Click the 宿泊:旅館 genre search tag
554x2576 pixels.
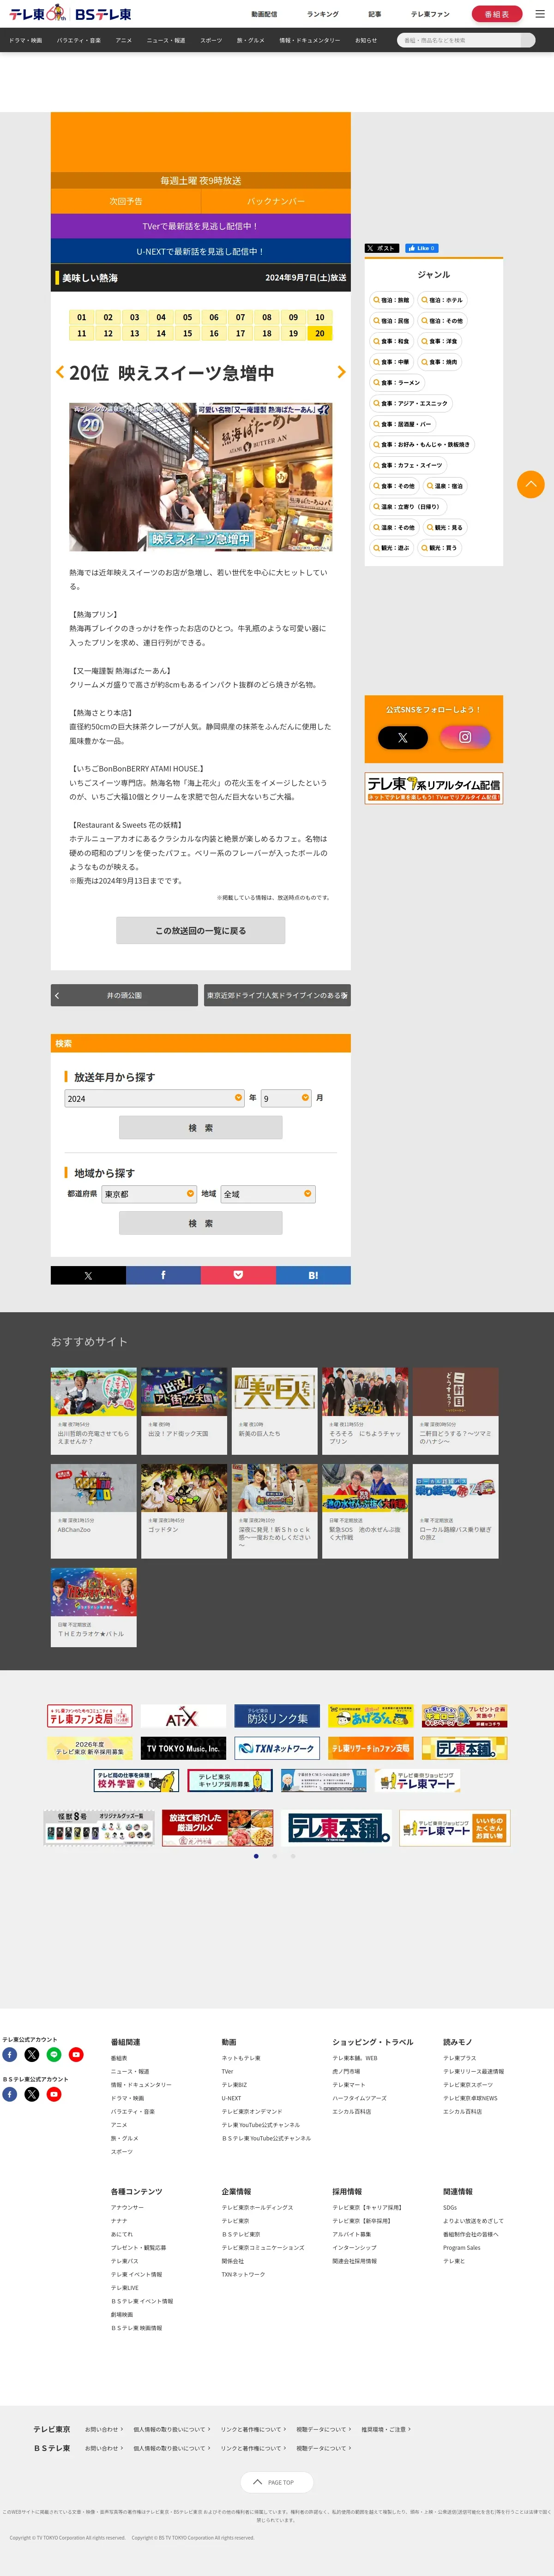click(391, 300)
